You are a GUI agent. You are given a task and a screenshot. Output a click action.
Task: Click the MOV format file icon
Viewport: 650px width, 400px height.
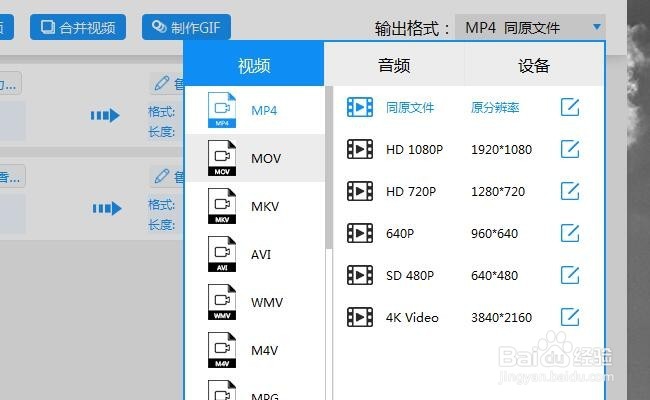pos(222,158)
